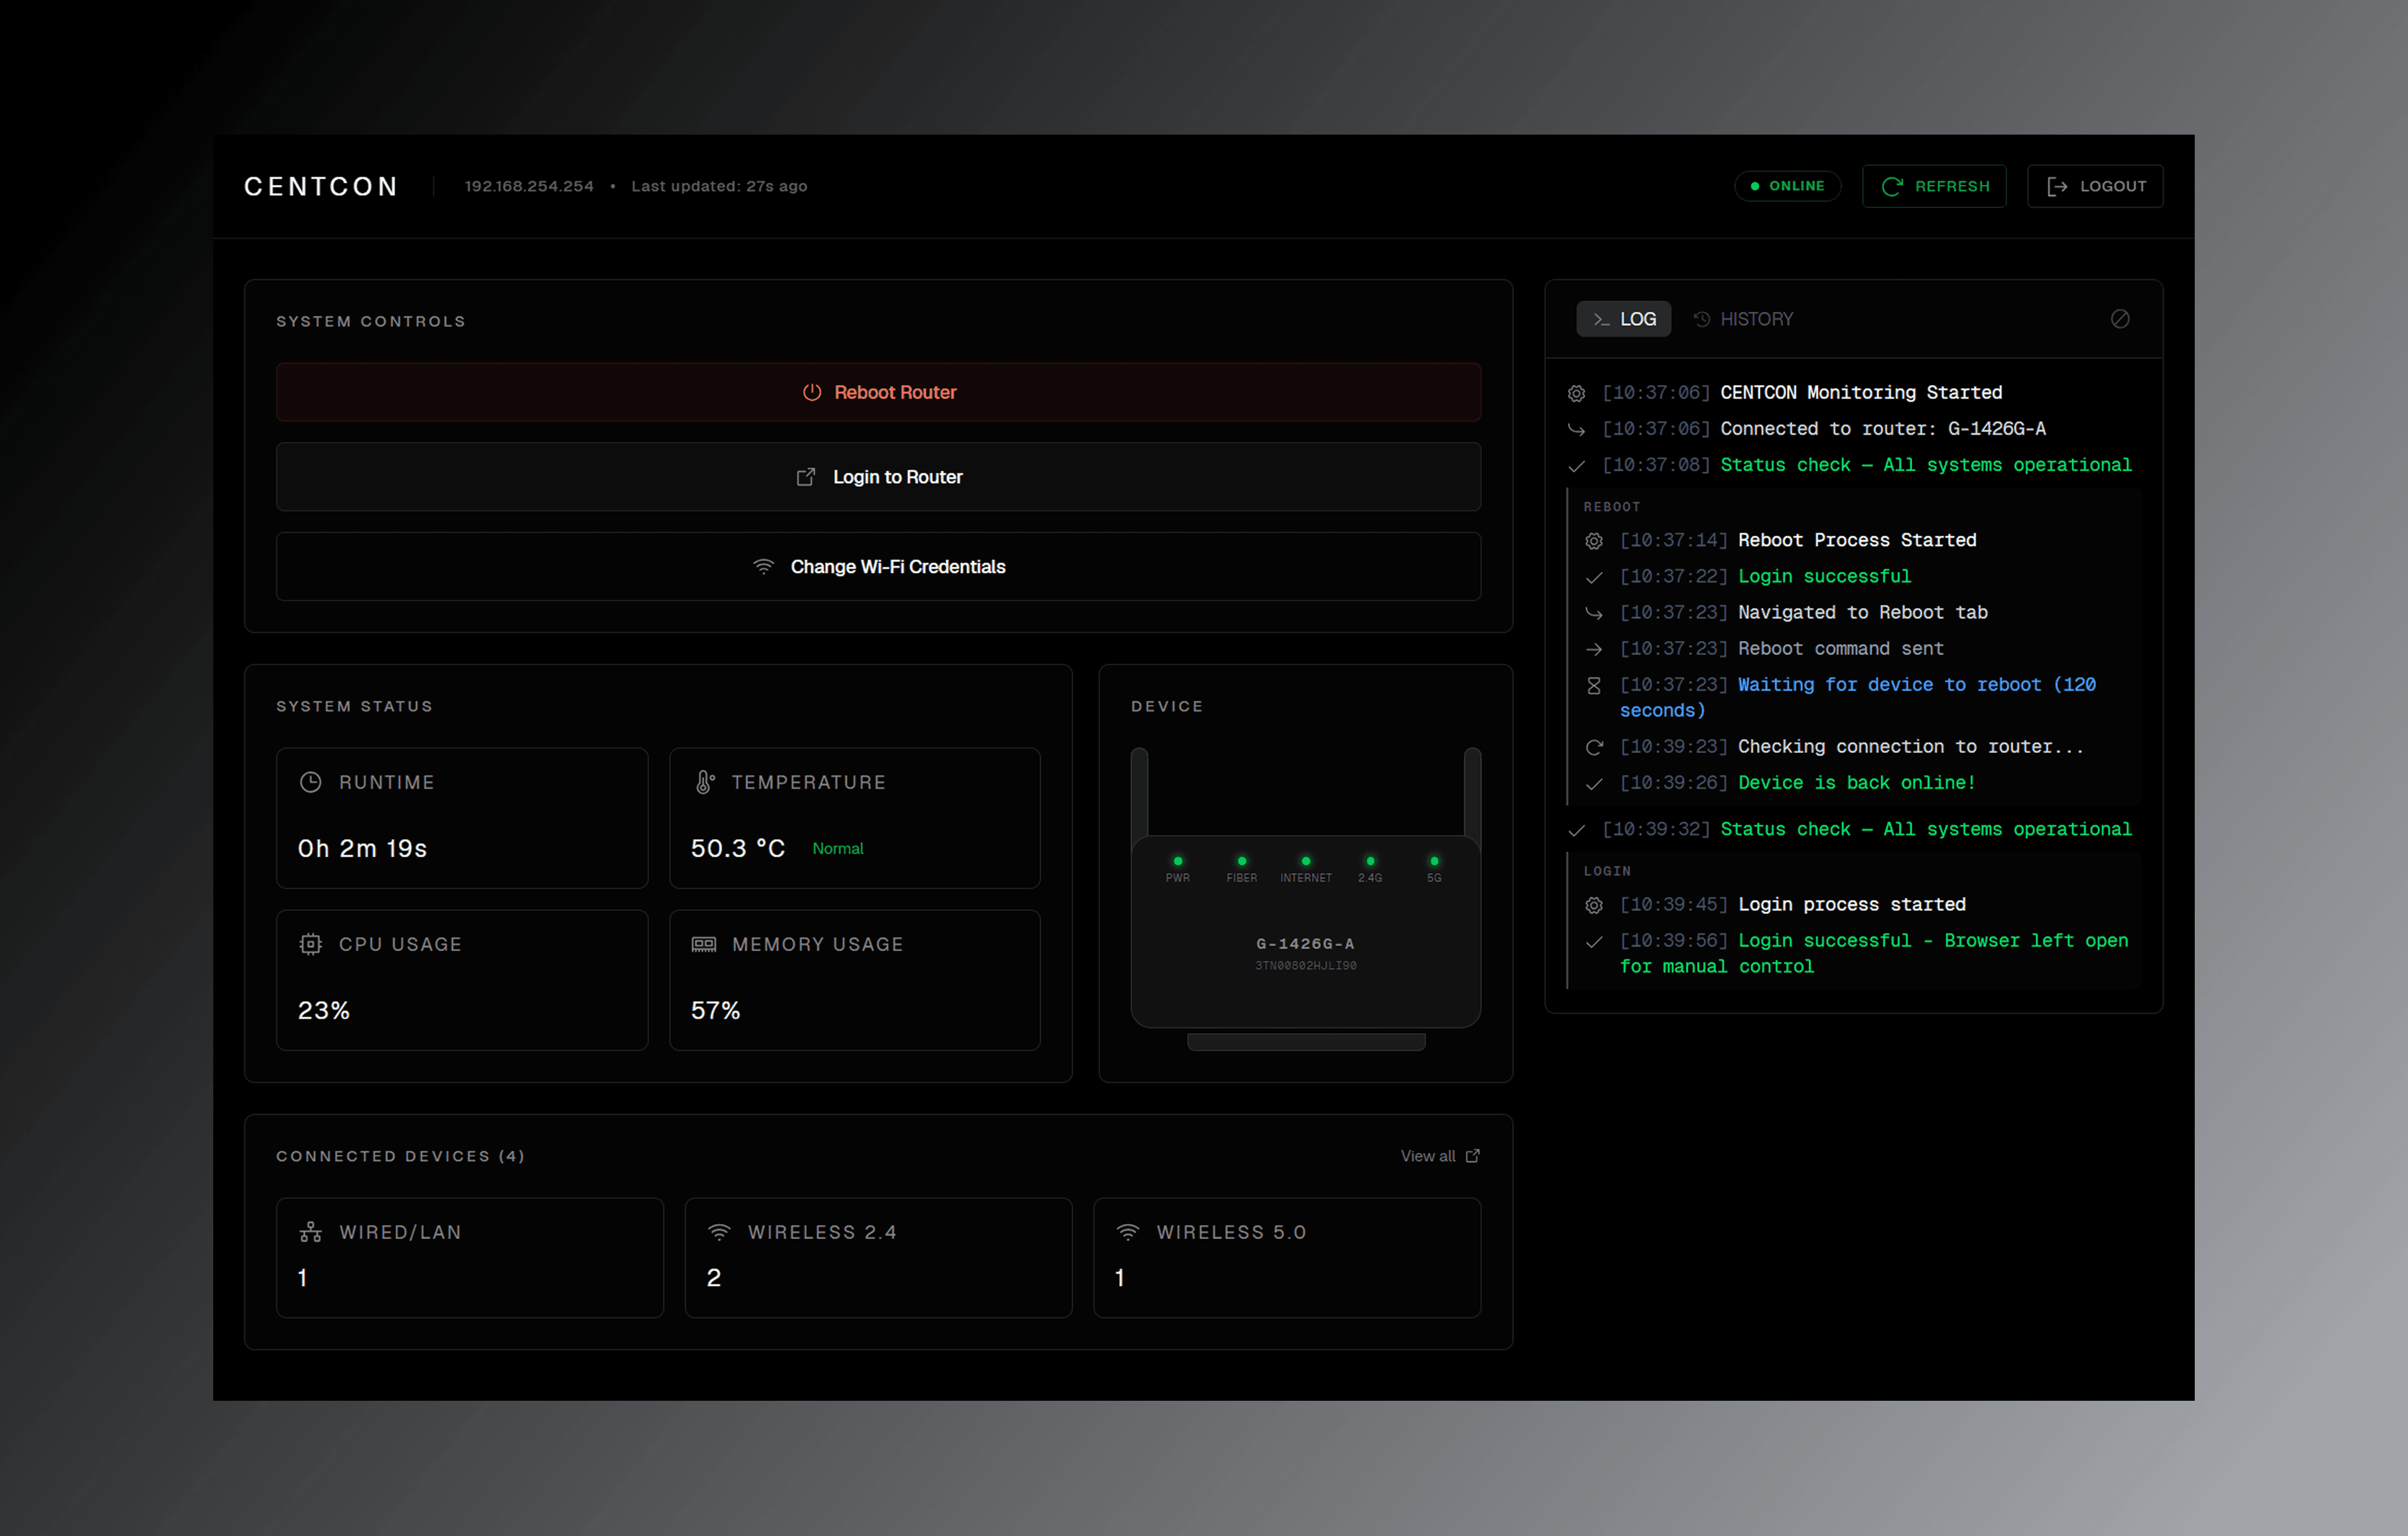Click the network icon on Wired/LAN card
Image resolution: width=2408 pixels, height=1536 pixels.
pos(311,1232)
